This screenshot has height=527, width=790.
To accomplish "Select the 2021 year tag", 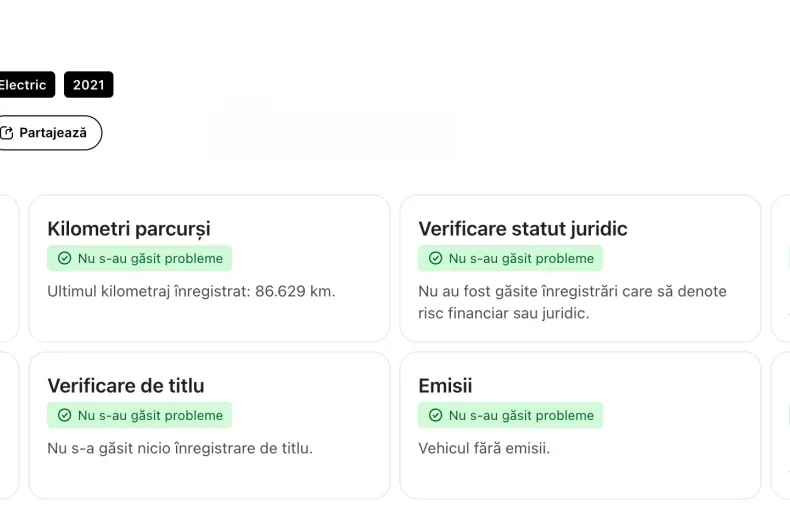I will click(x=88, y=85).
